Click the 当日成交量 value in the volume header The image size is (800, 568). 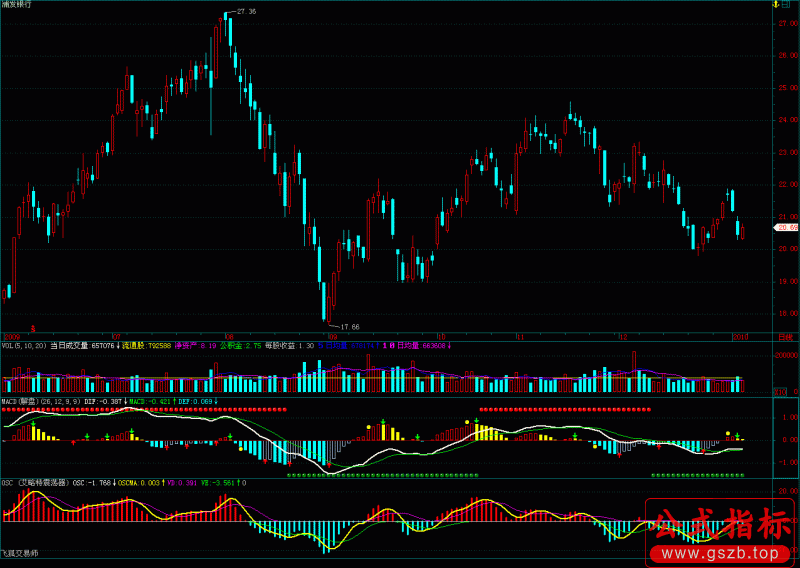click(x=102, y=345)
